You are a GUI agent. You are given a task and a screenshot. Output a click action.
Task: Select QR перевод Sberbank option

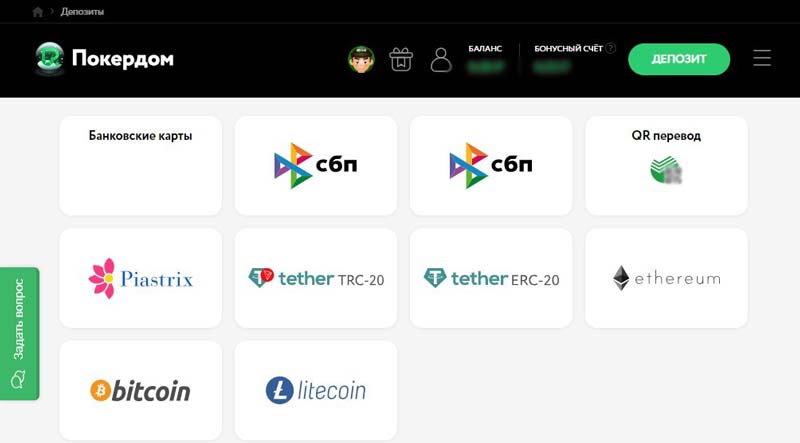coord(666,165)
